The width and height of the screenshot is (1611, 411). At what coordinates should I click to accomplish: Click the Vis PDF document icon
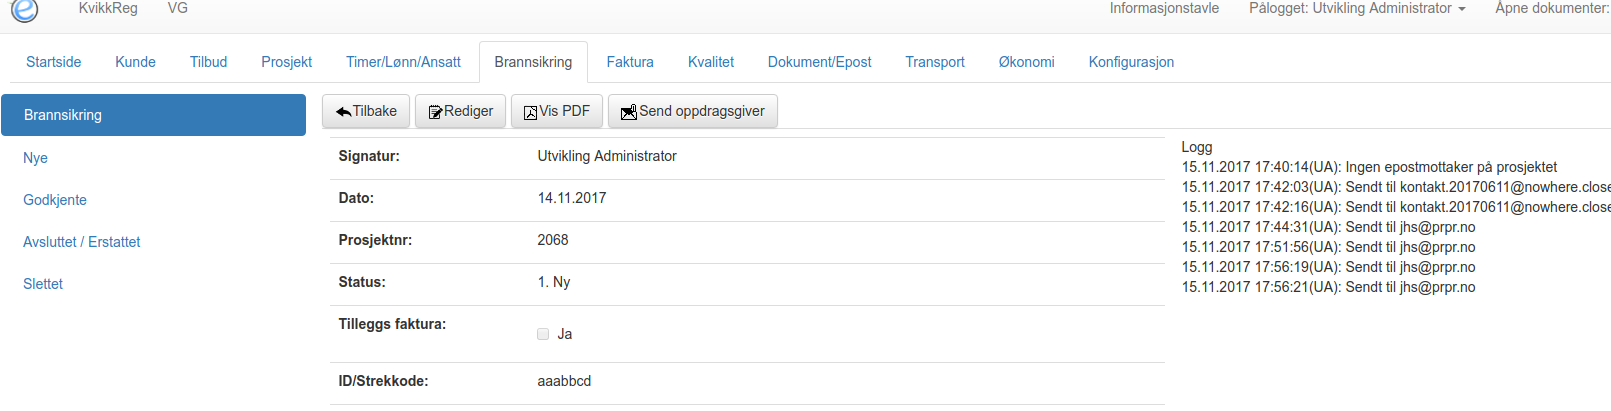pyautogui.click(x=531, y=112)
